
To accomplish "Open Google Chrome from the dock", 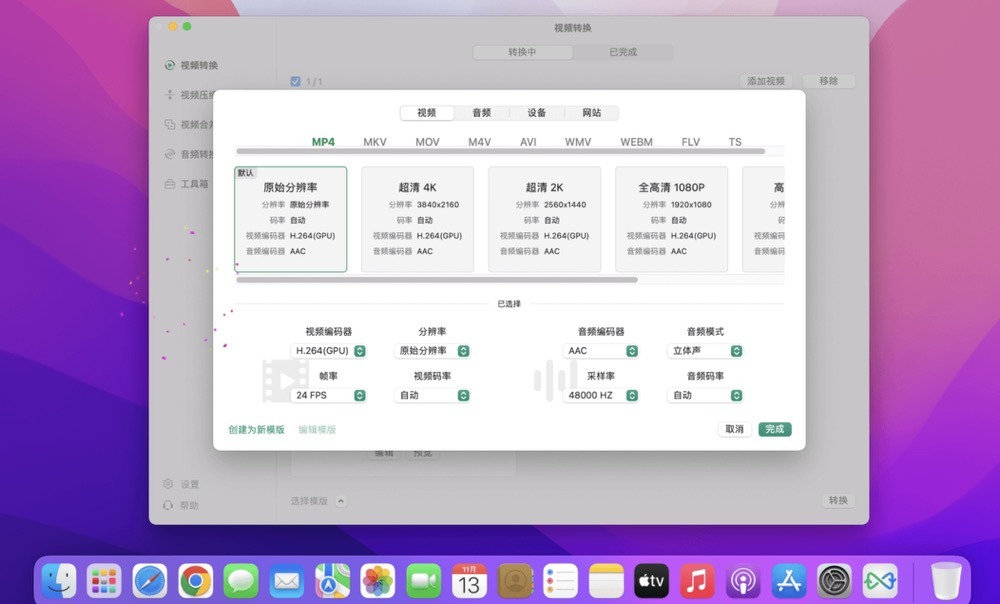I will tap(195, 580).
